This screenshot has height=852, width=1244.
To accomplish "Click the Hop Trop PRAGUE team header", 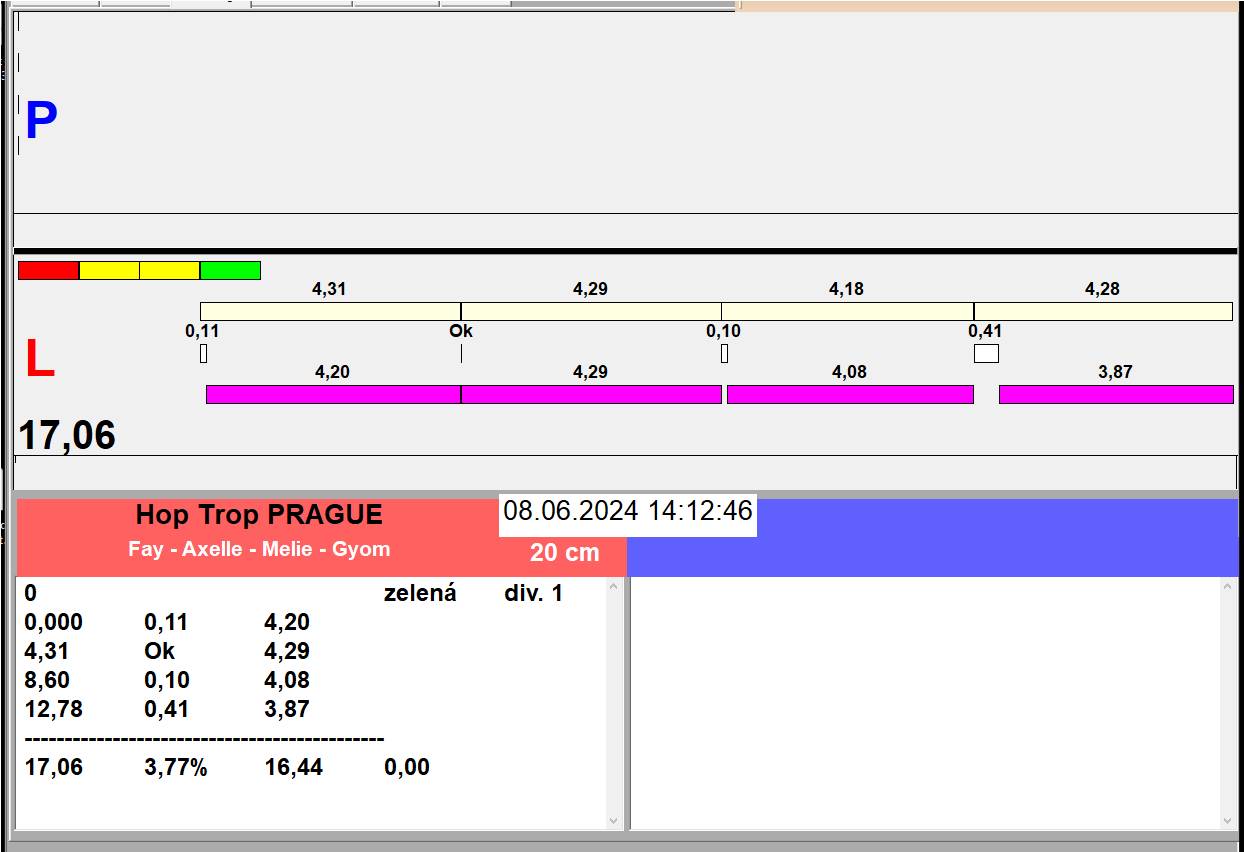I will click(259, 515).
